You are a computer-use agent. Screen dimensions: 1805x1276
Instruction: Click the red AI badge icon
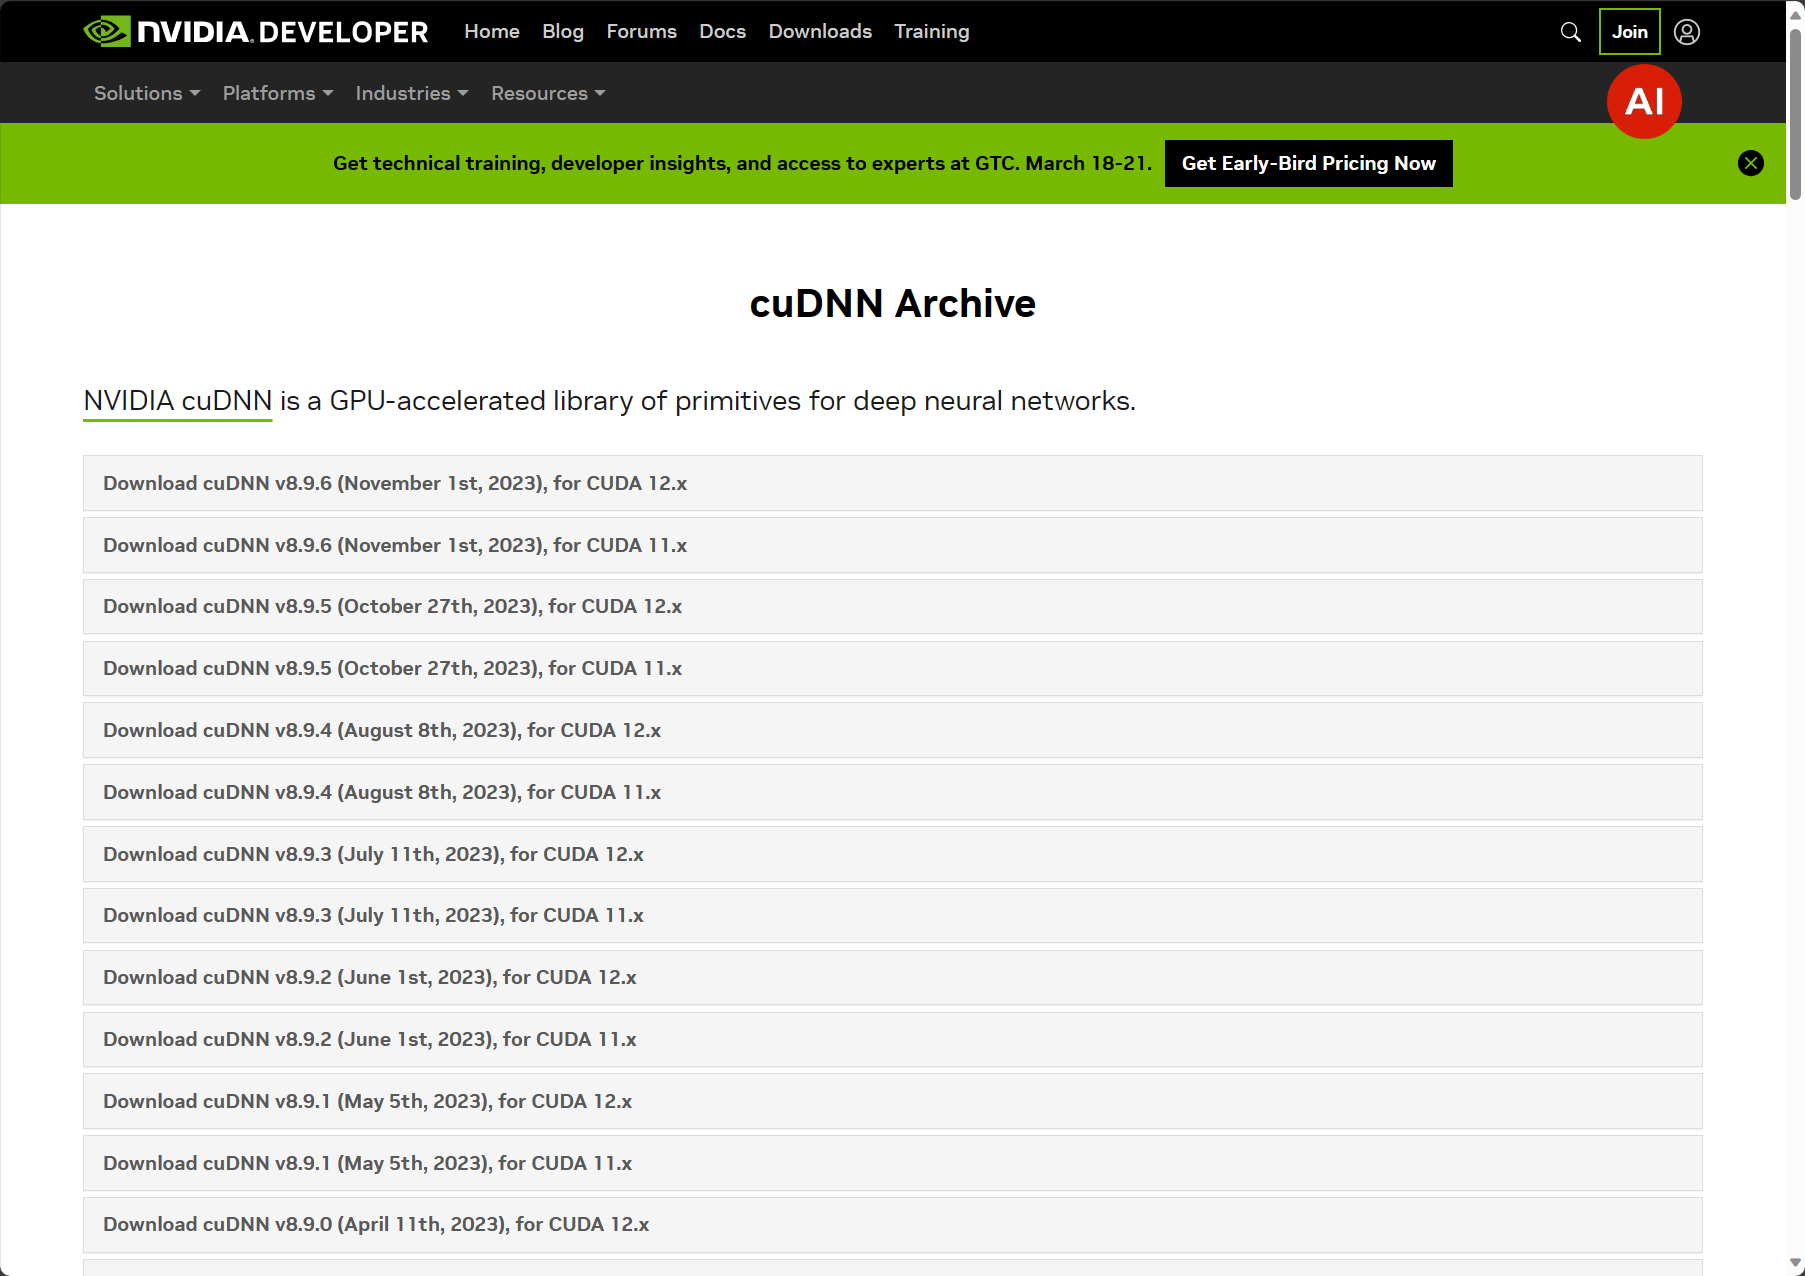[x=1644, y=101]
